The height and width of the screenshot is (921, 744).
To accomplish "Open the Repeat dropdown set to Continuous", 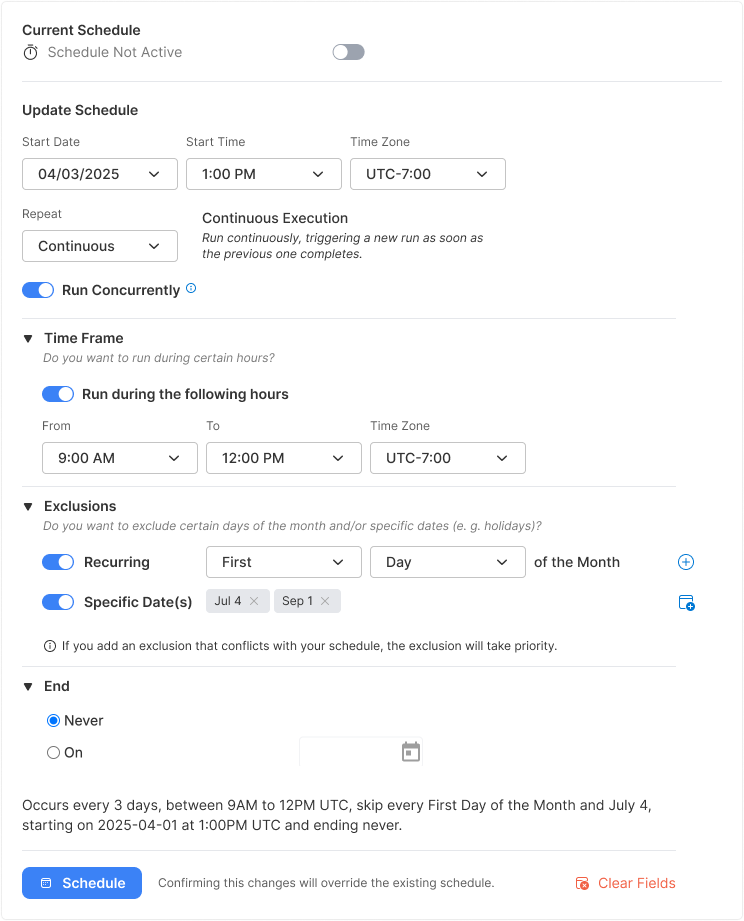I will pos(100,246).
